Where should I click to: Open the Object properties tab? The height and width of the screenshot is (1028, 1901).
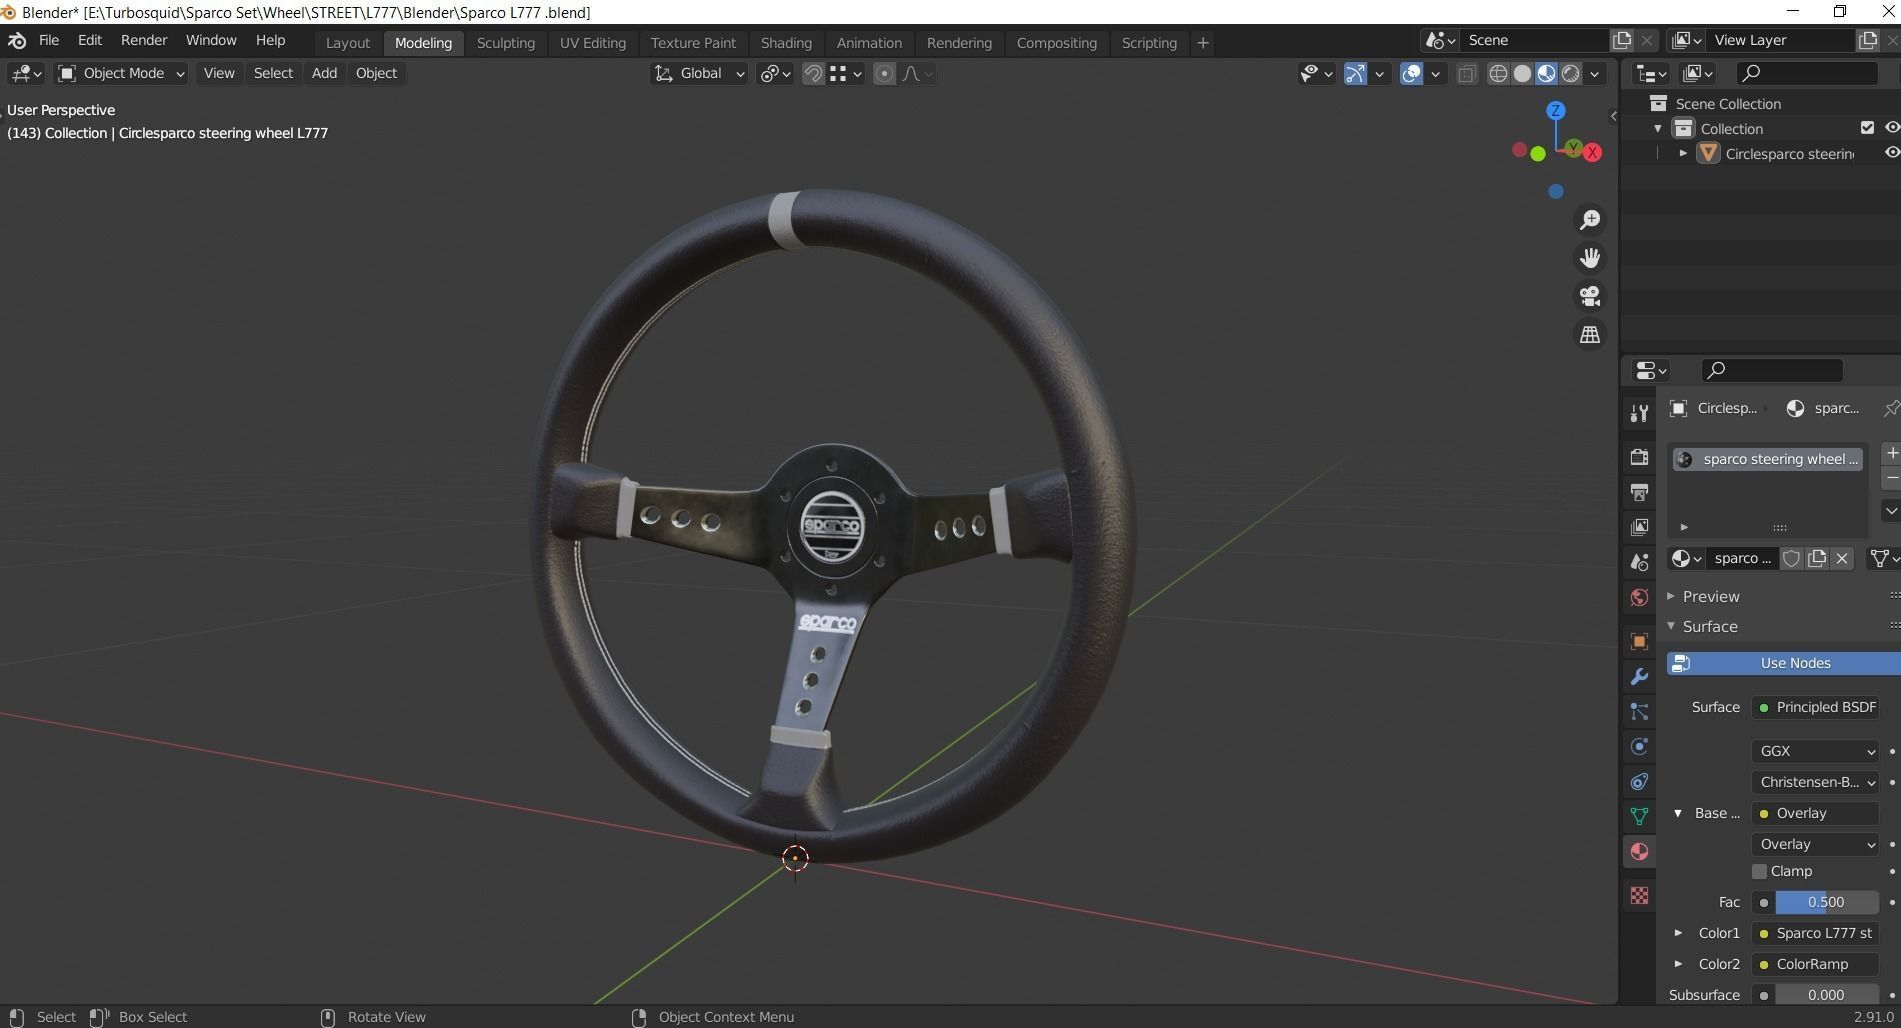[1639, 642]
